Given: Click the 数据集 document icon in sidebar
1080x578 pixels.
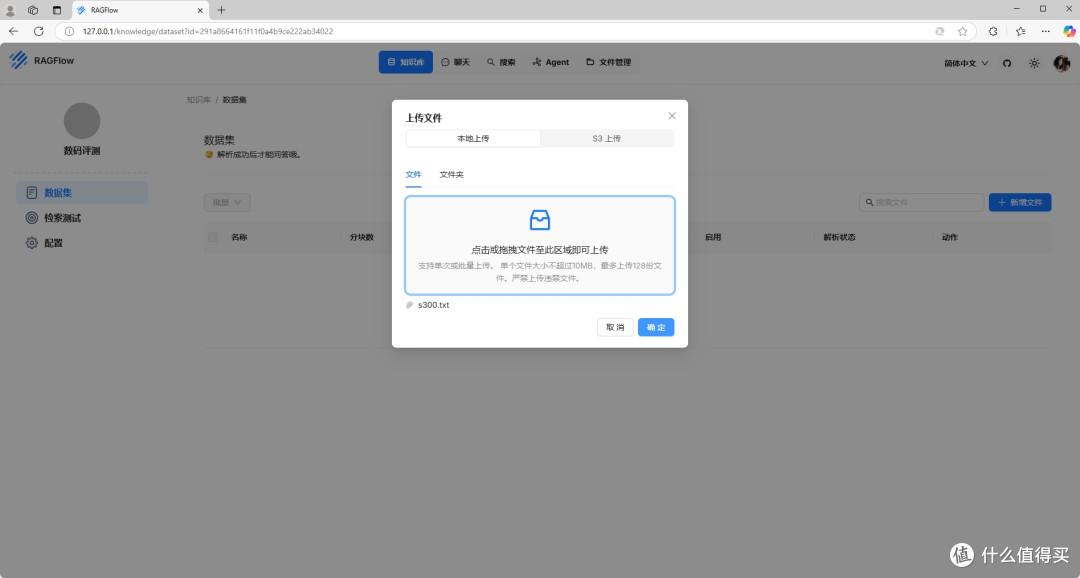Looking at the screenshot, I should pyautogui.click(x=32, y=193).
